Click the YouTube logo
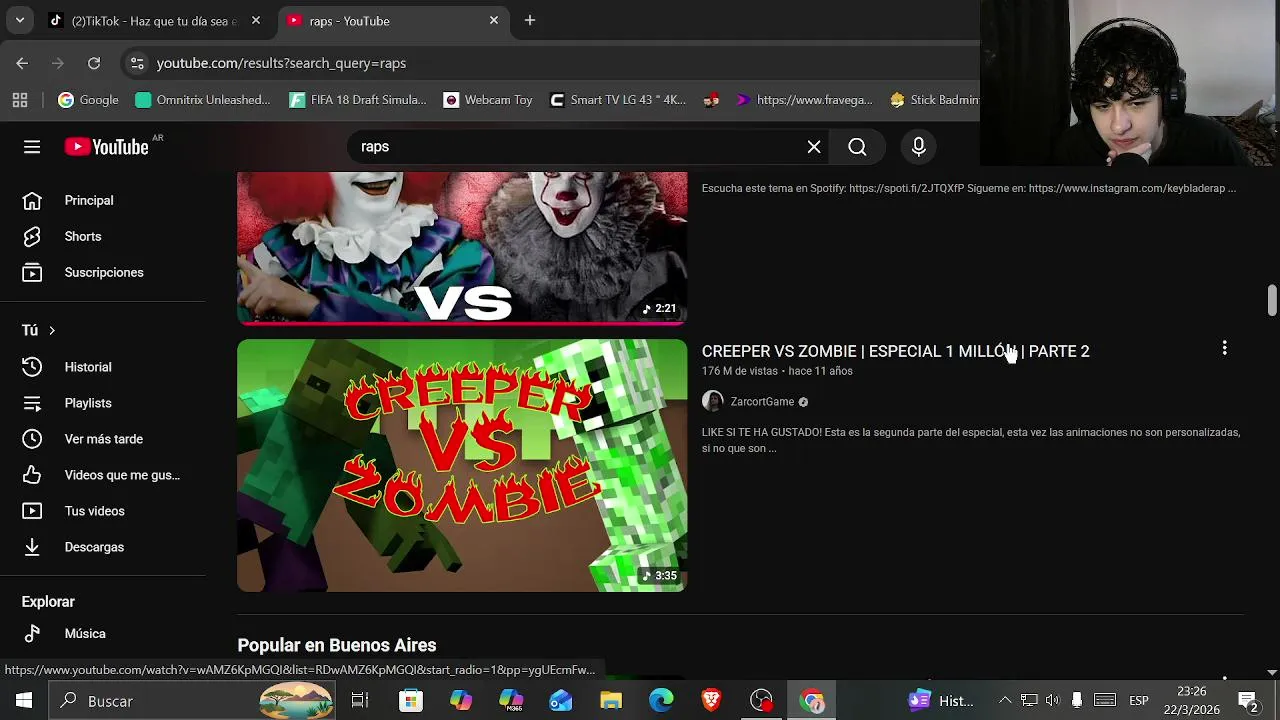Image resolution: width=1280 pixels, height=720 pixels. tap(107, 147)
